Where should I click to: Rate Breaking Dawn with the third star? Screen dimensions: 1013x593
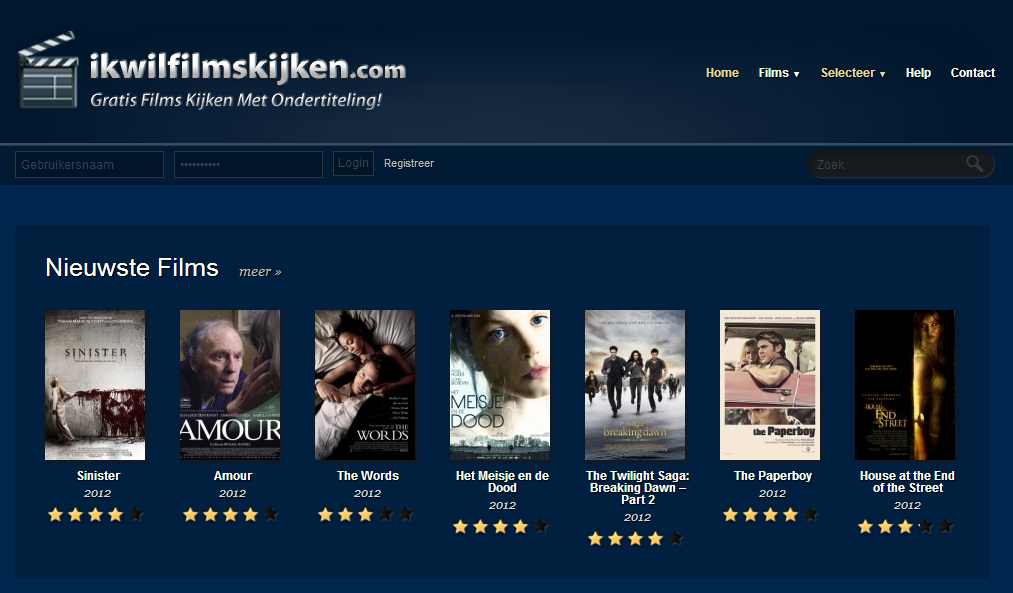(x=636, y=539)
